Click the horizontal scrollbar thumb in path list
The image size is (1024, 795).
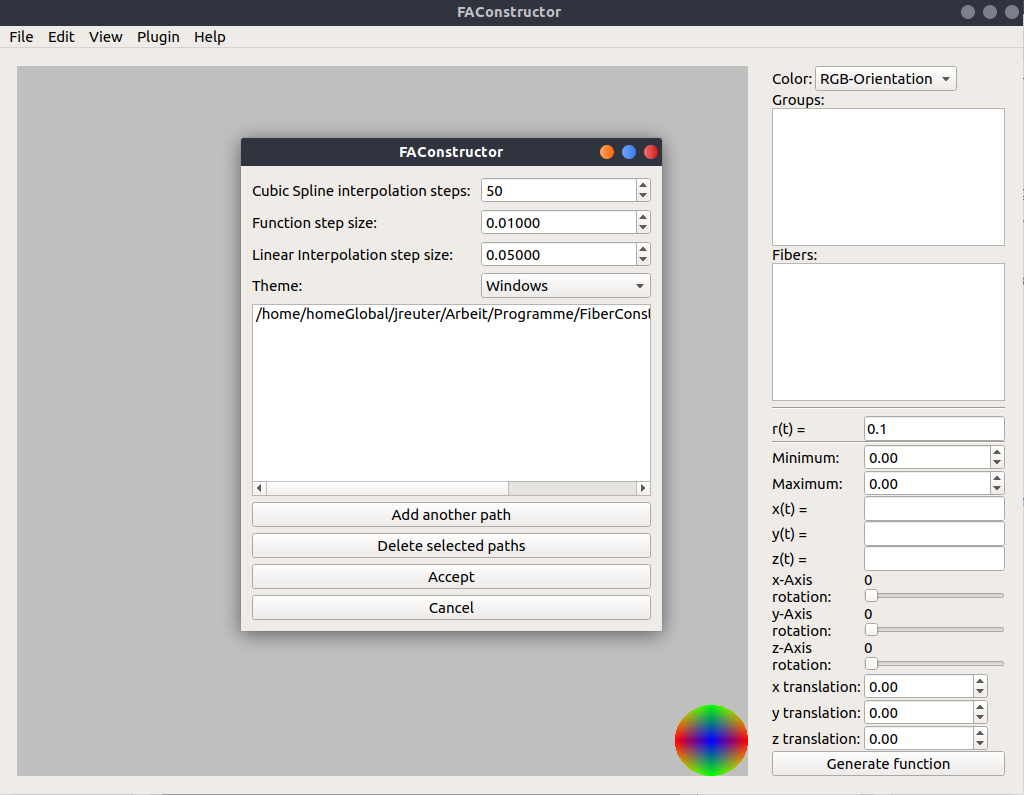pyautogui.click(x=387, y=488)
